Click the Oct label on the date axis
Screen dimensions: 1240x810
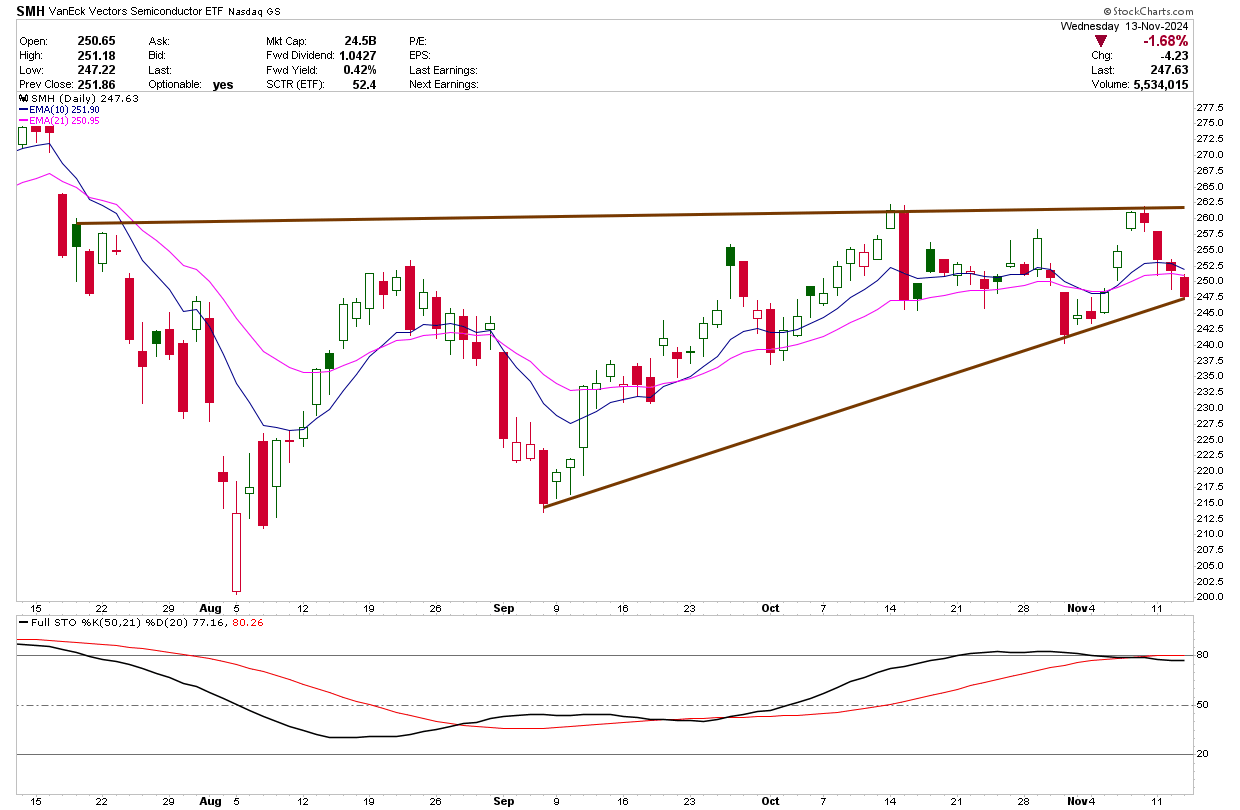point(769,607)
